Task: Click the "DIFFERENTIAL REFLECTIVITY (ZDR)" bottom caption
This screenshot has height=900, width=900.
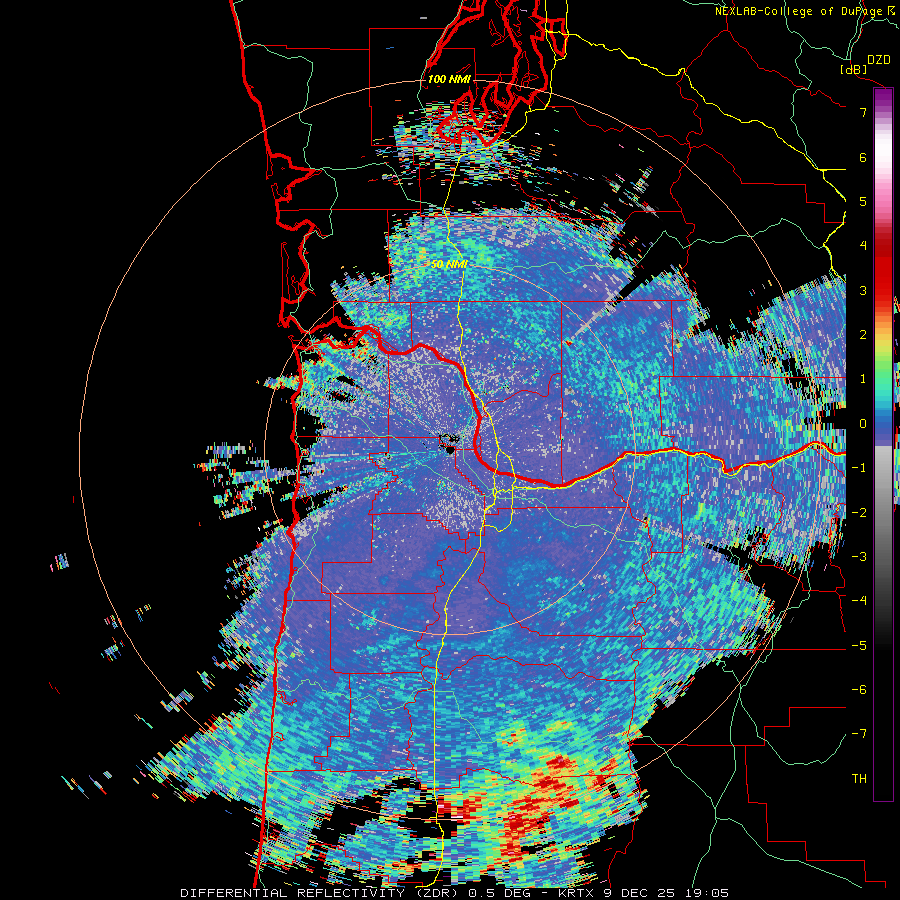Action: point(321,893)
